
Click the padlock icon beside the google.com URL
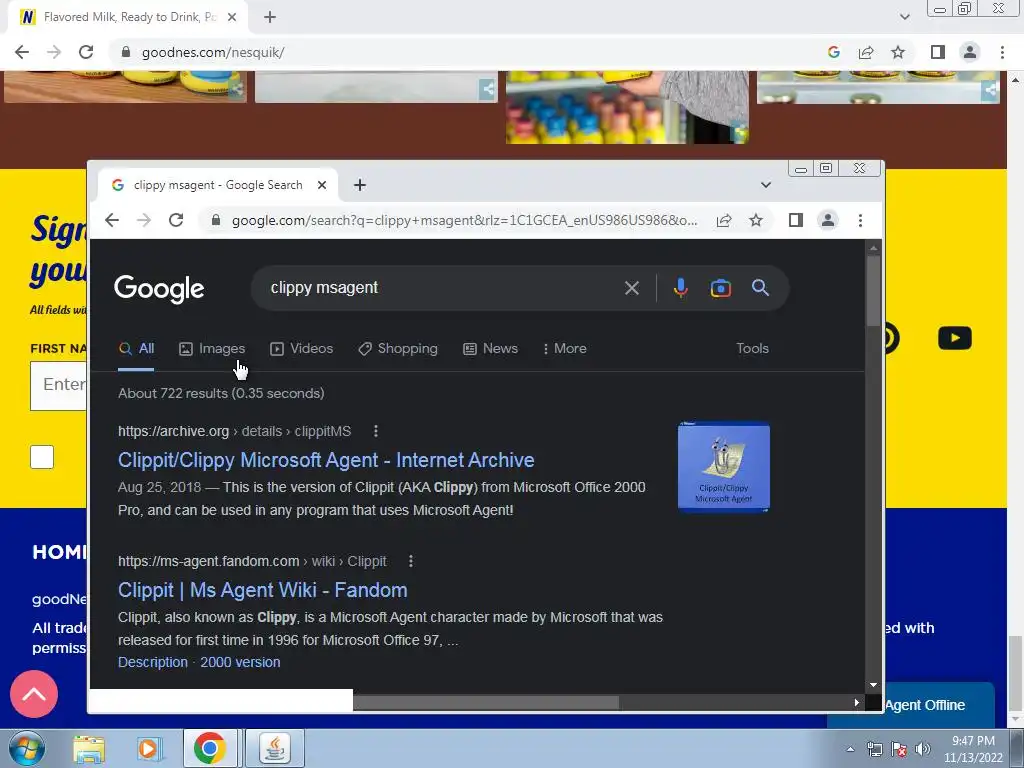pos(216,220)
